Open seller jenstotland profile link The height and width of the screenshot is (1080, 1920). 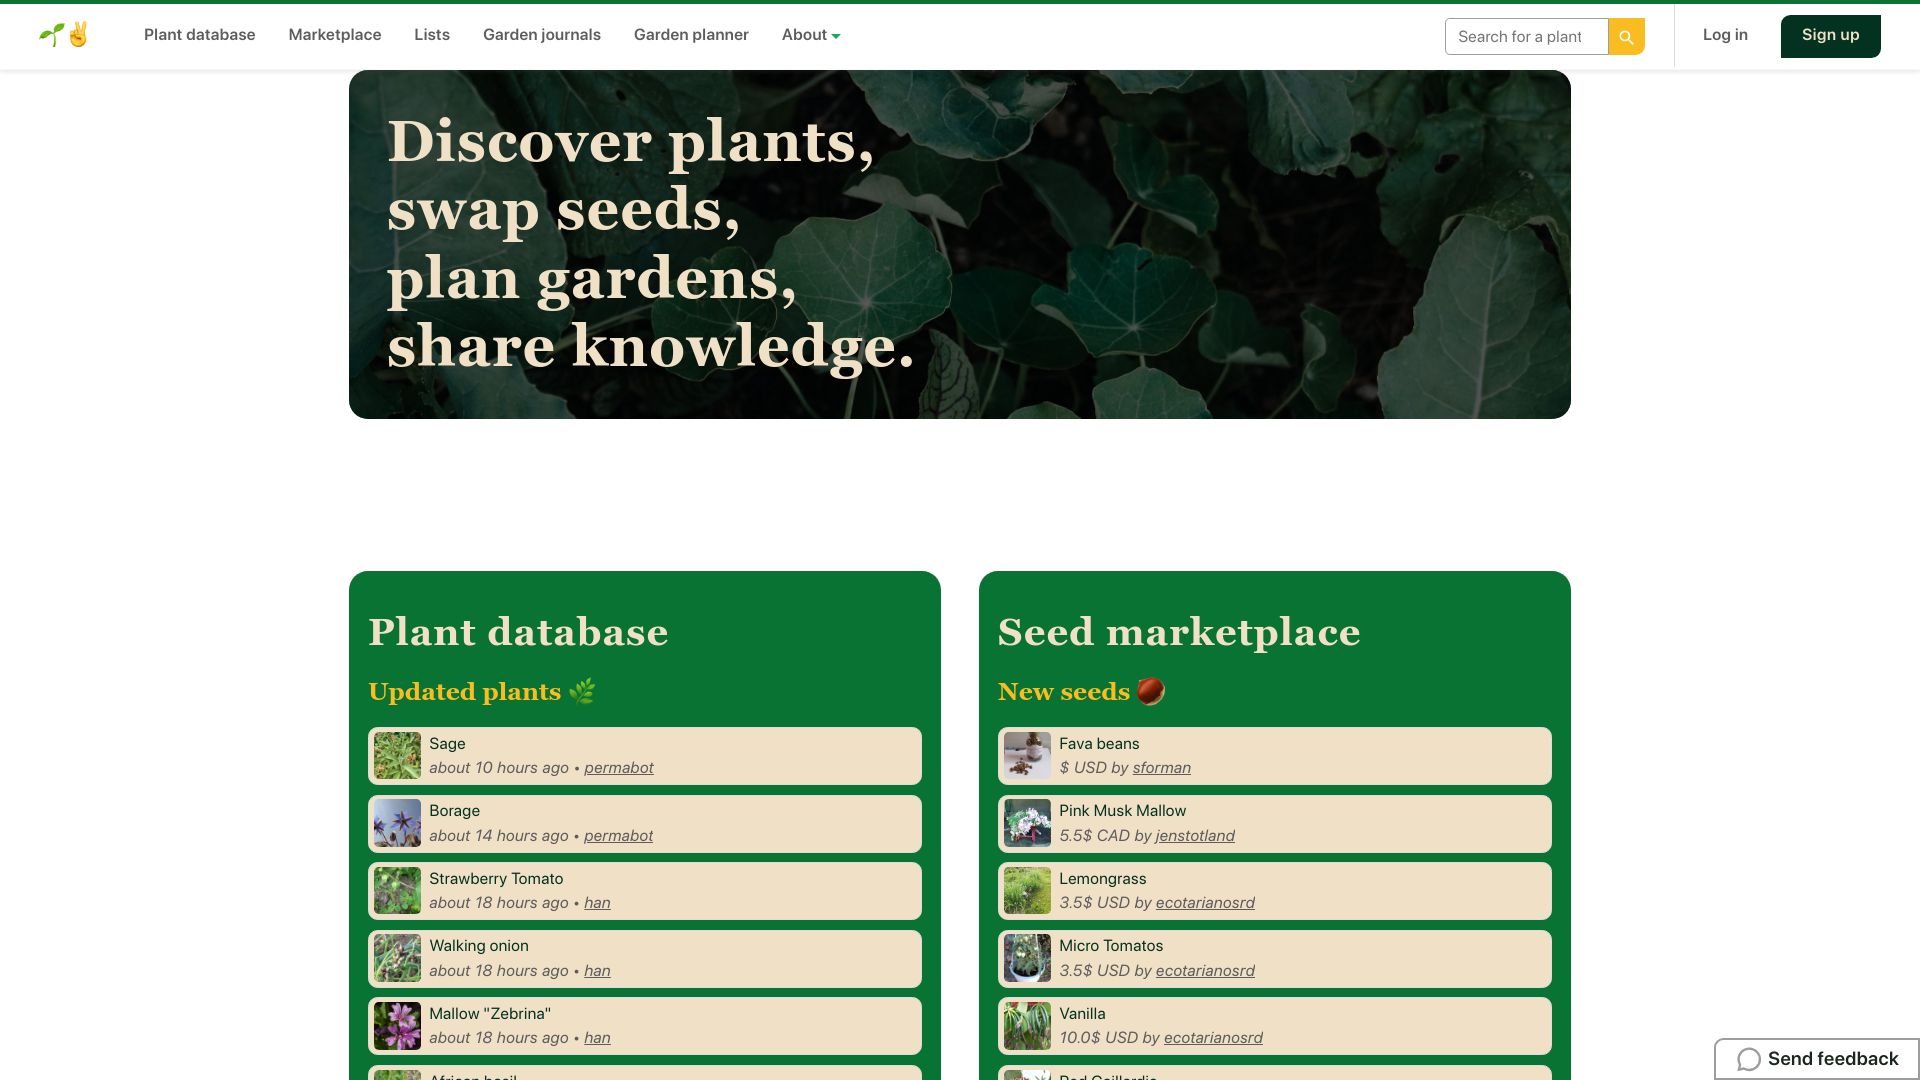(1195, 836)
